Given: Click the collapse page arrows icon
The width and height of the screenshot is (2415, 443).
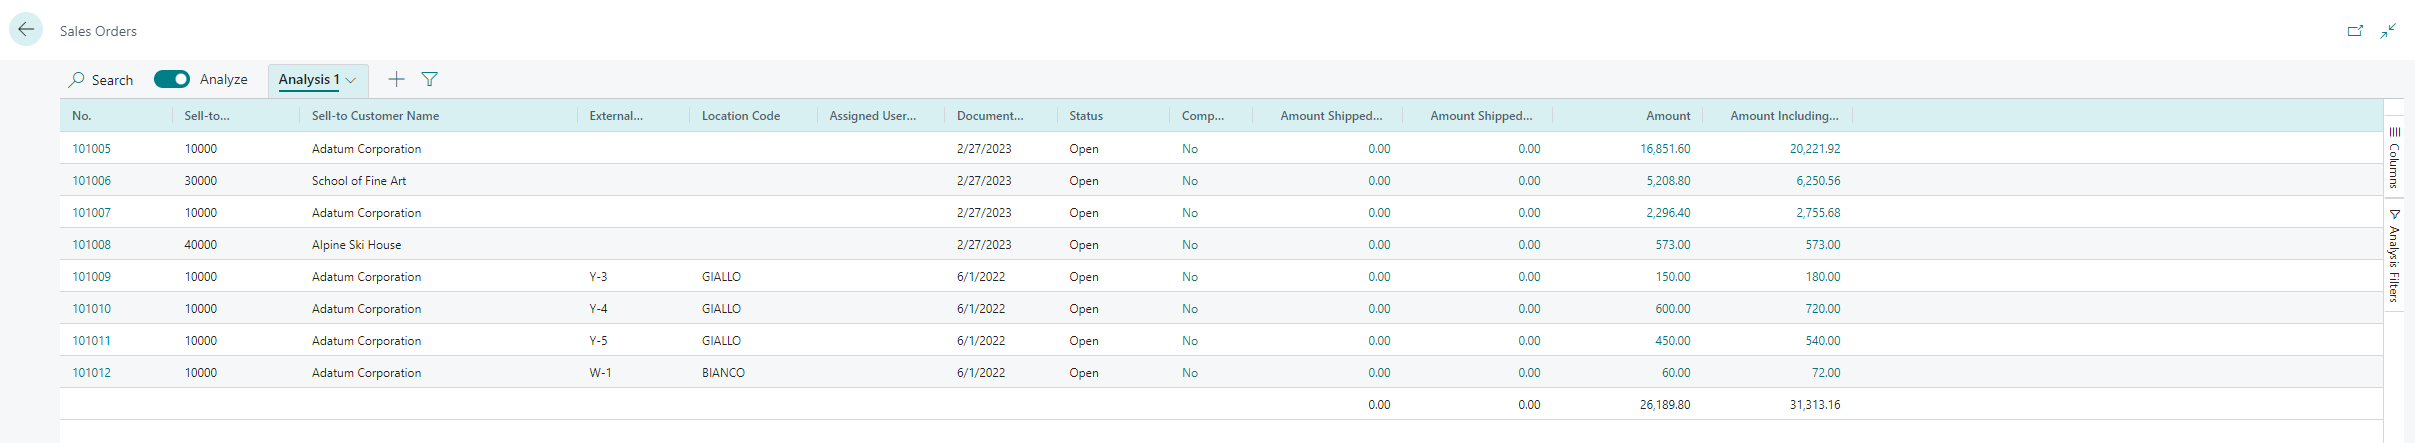Looking at the screenshot, I should click(2388, 31).
